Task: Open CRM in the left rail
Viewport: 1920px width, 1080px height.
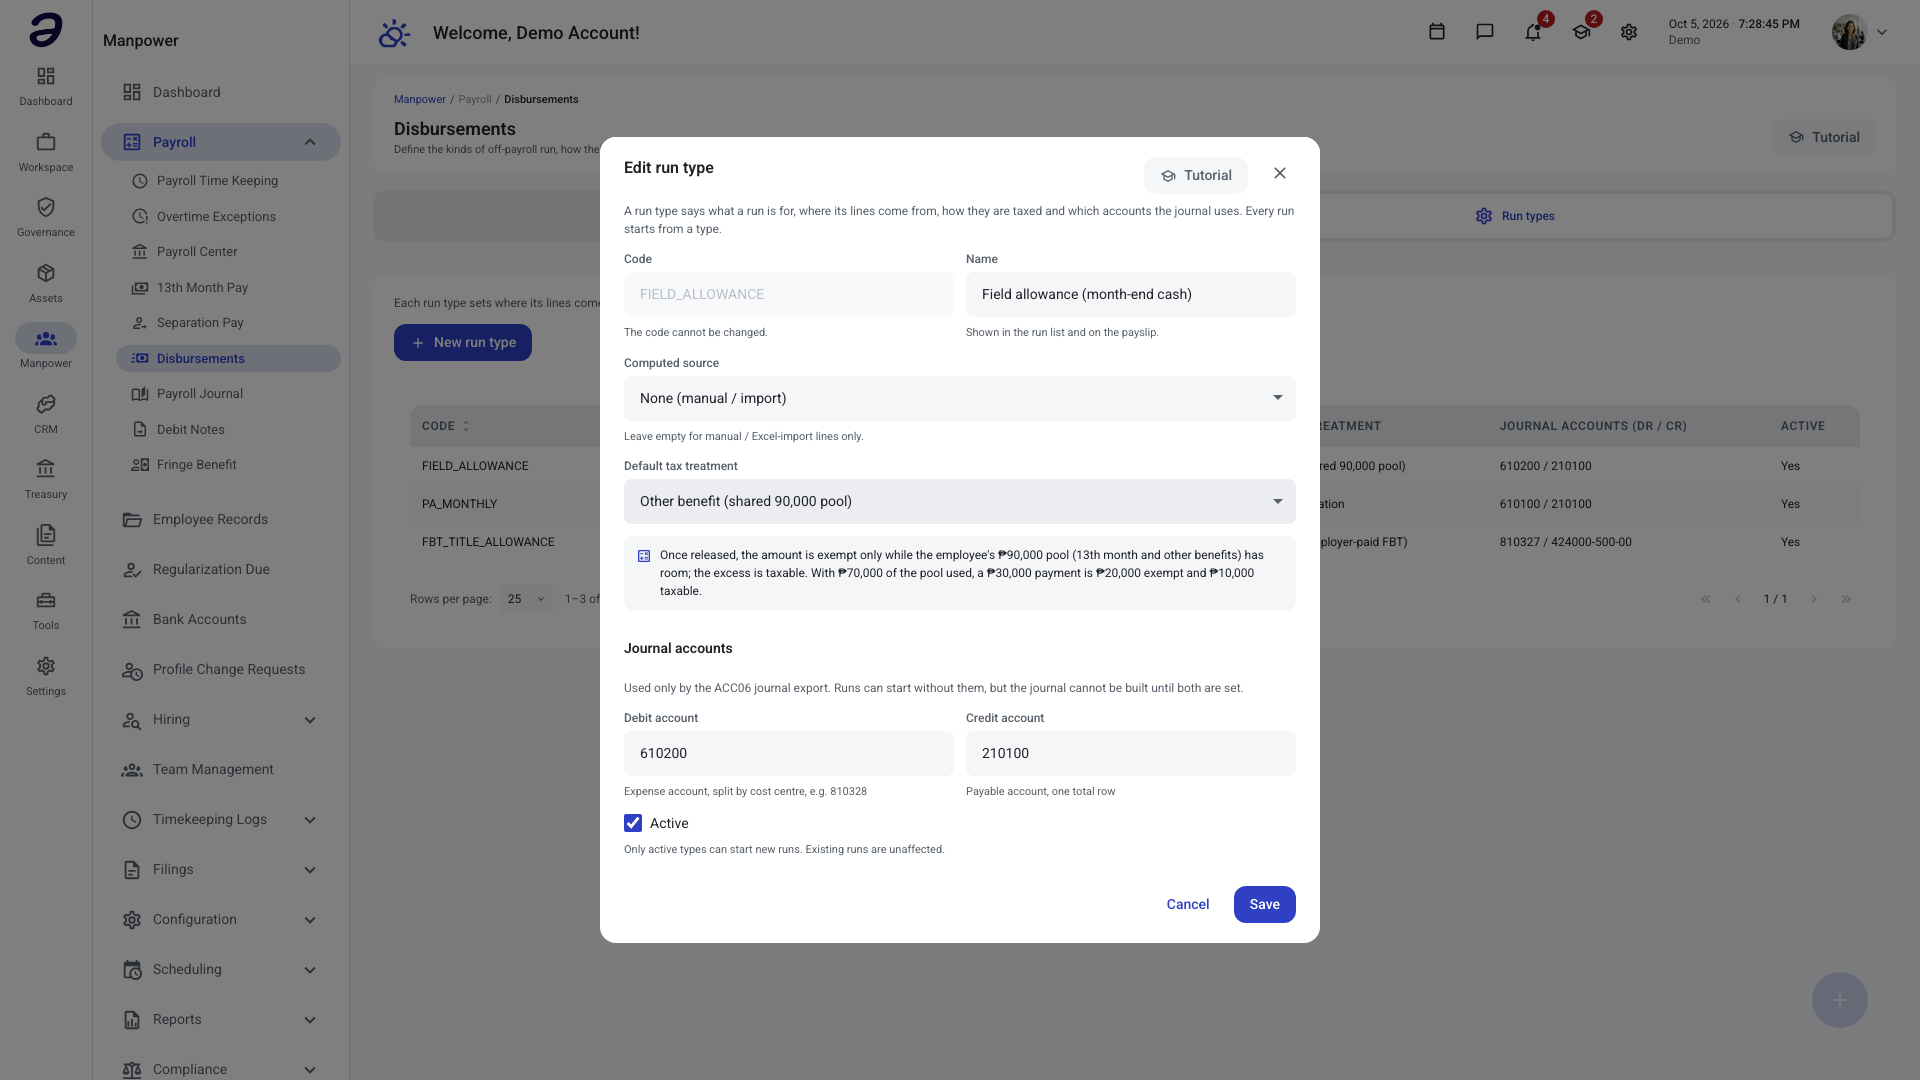Action: [x=46, y=414]
